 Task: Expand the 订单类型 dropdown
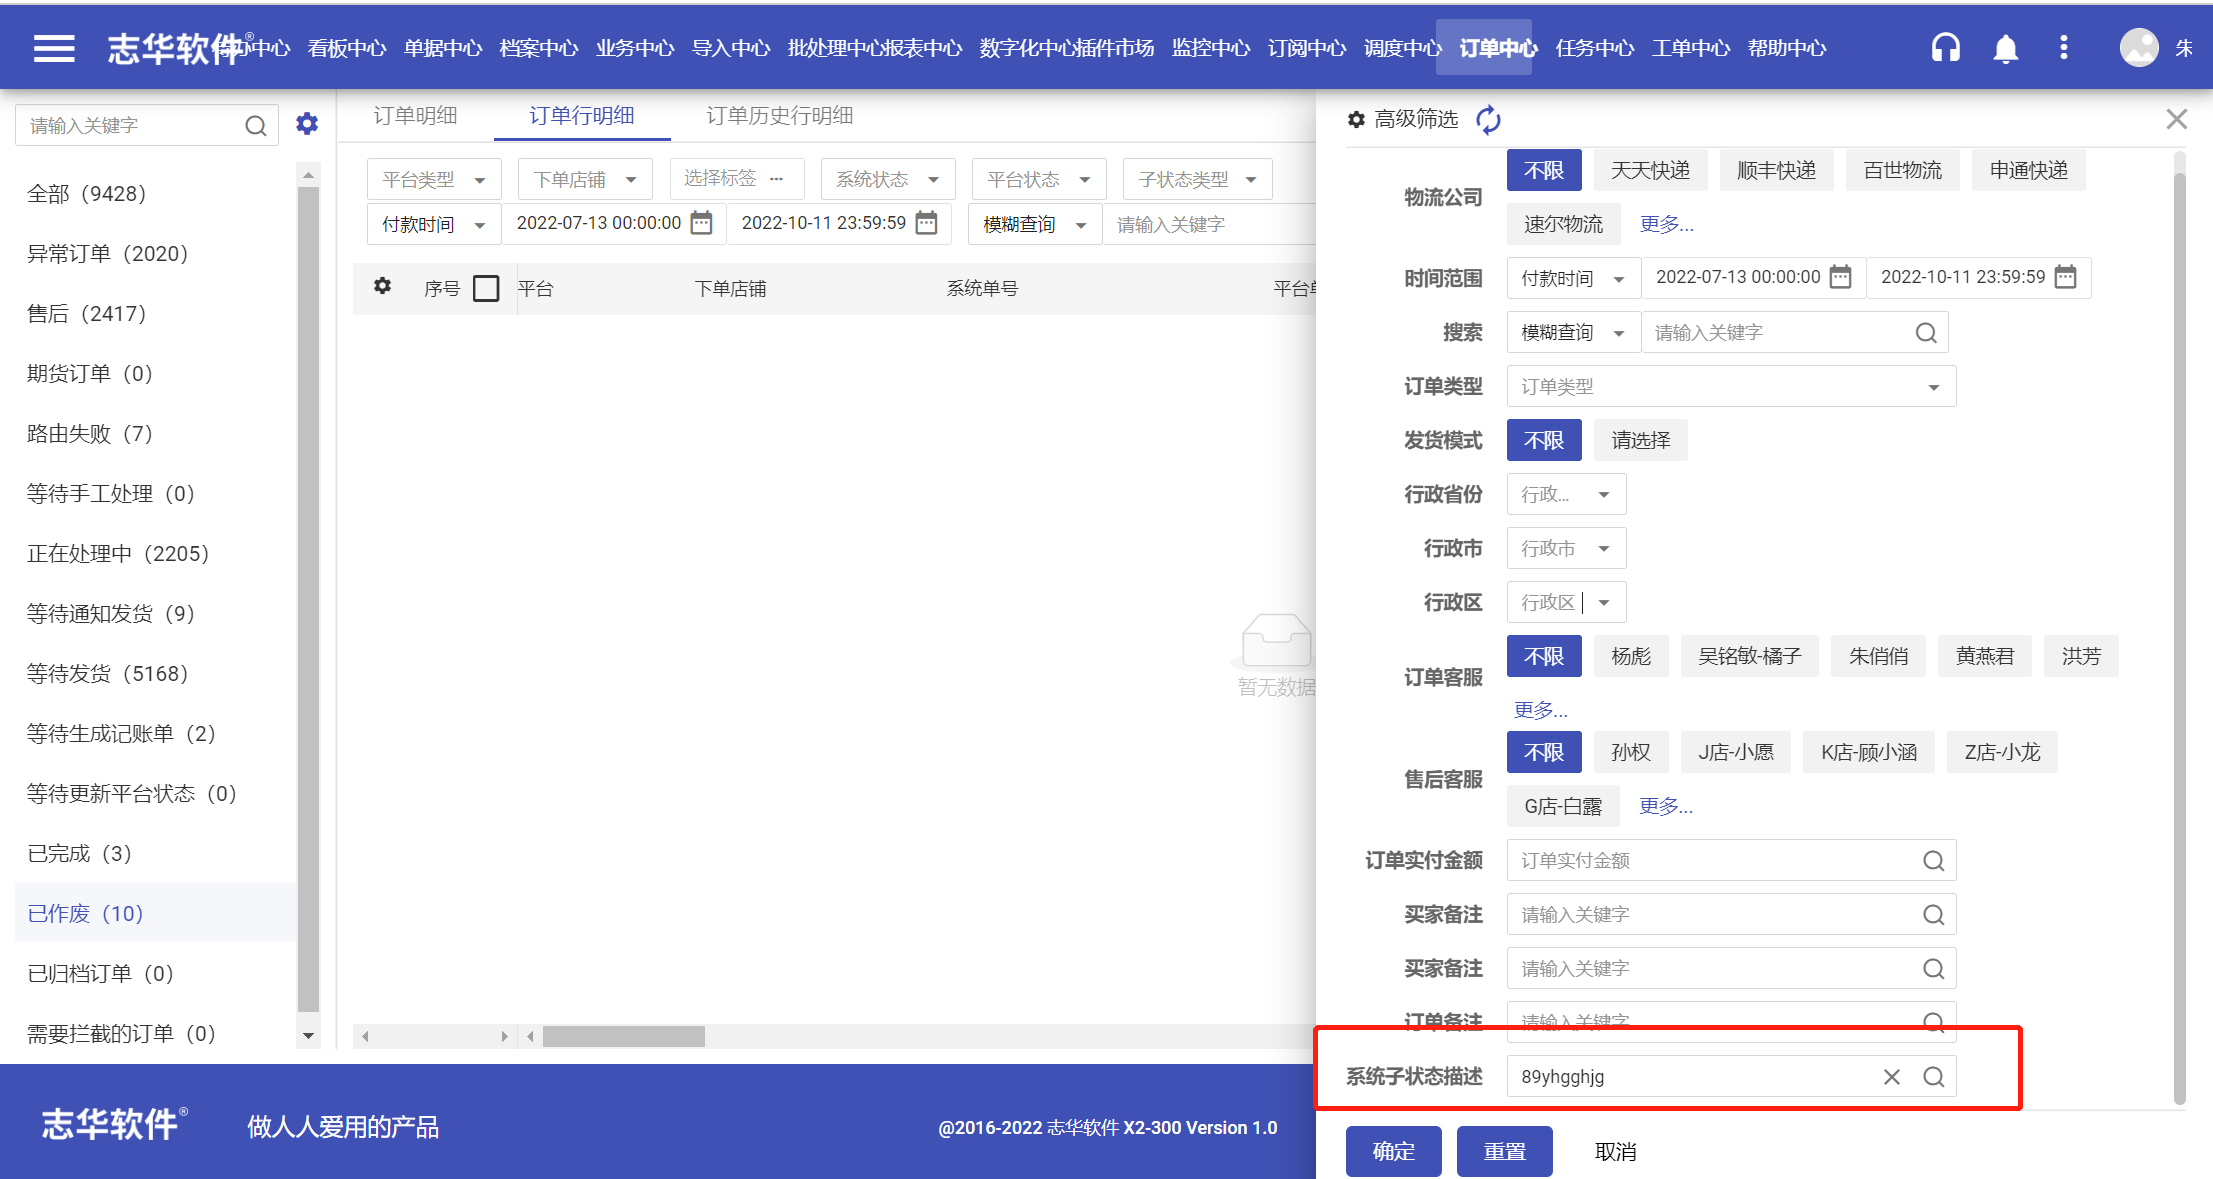[x=1731, y=387]
